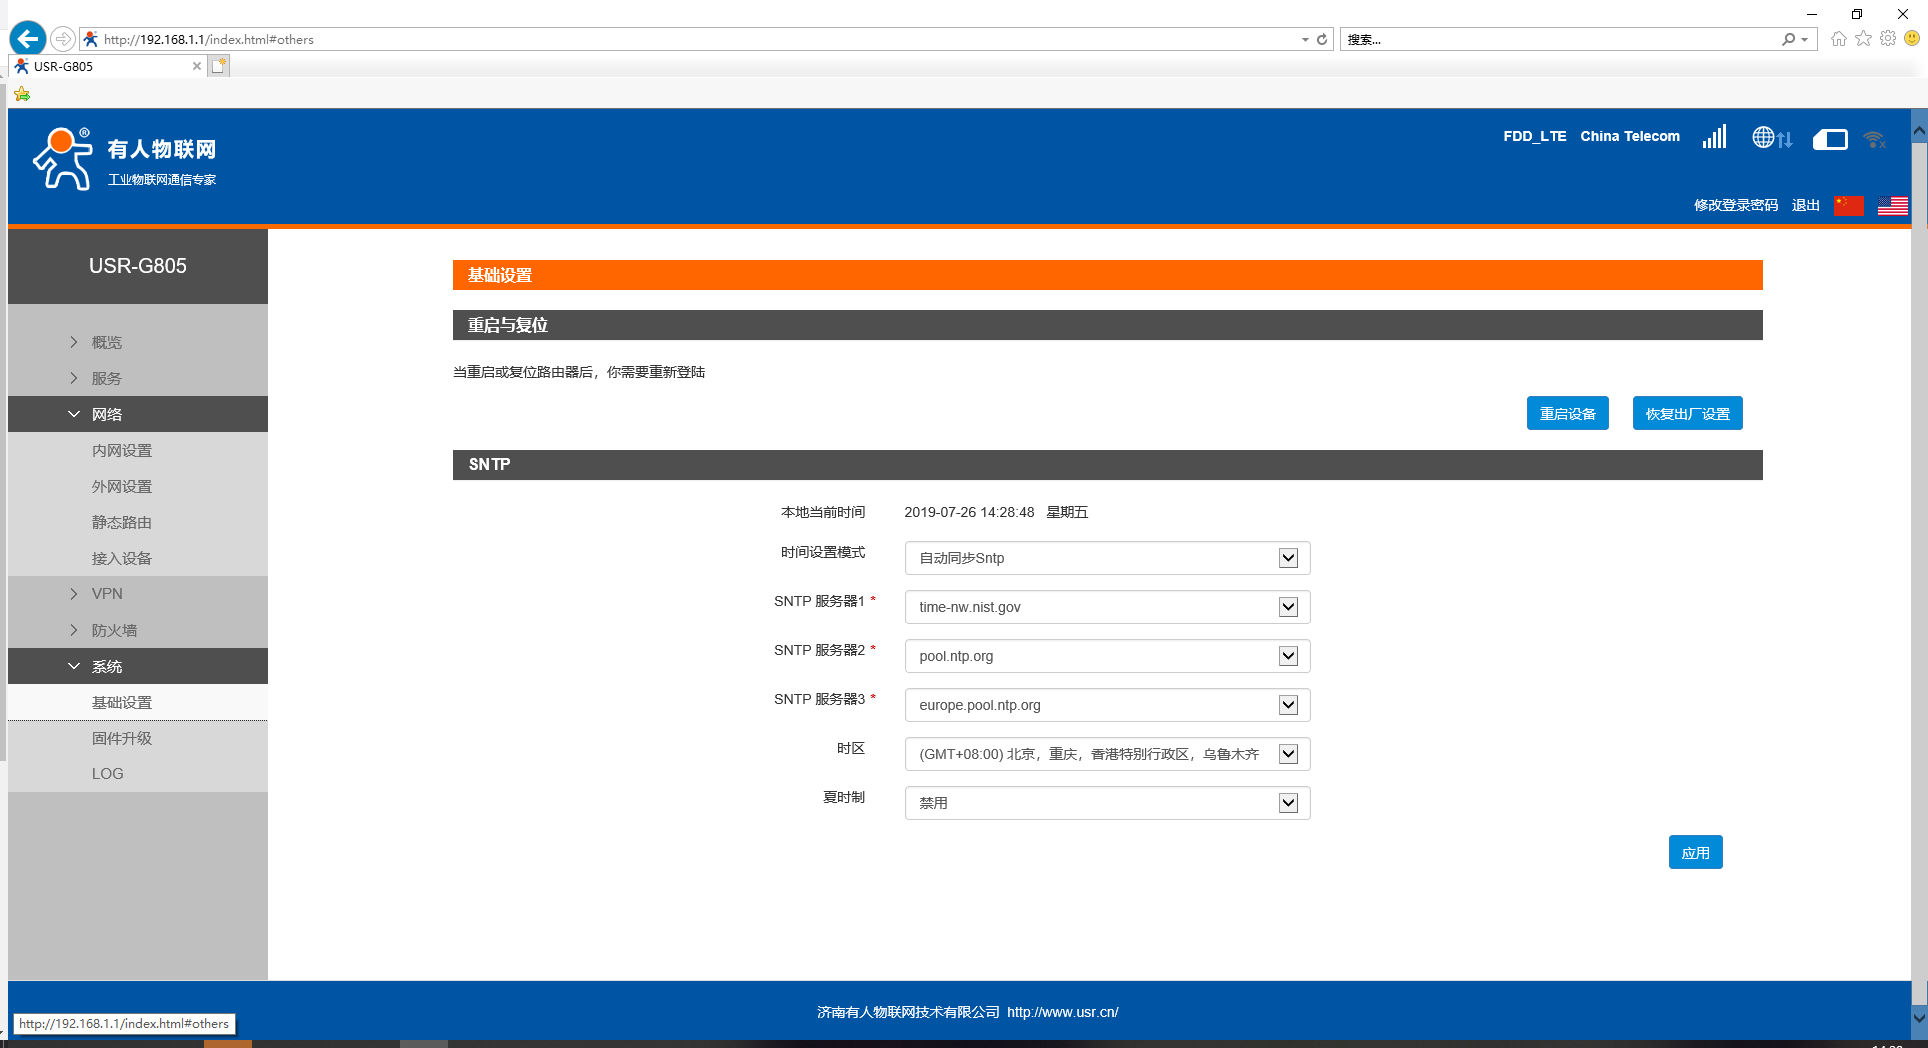This screenshot has width=1928, height=1048.
Task: Open the 时间设置模式 dropdown
Action: pyautogui.click(x=1107, y=558)
